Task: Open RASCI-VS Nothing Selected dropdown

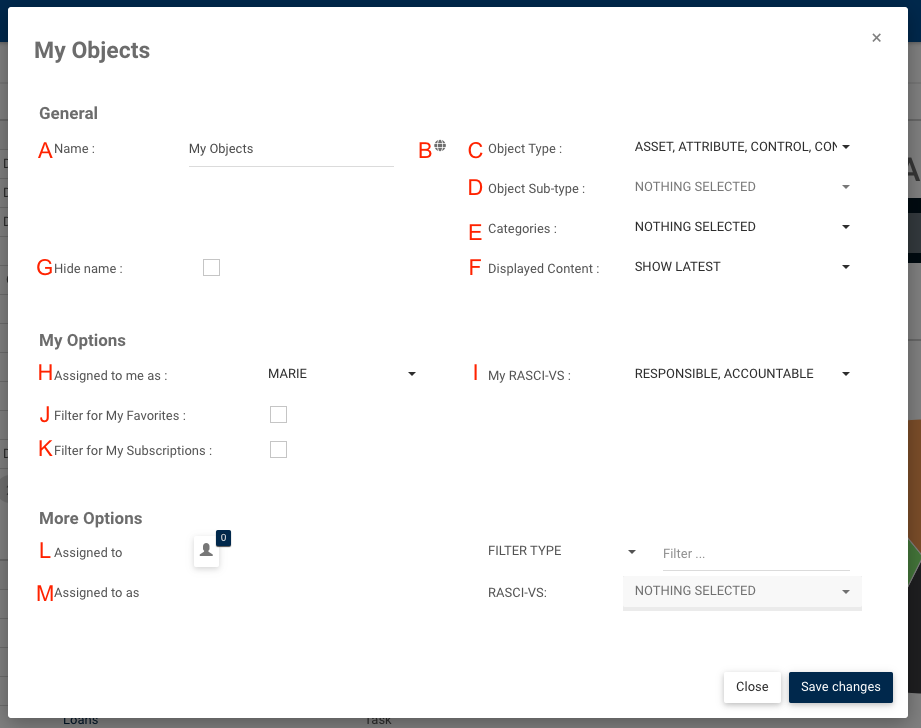Action: [742, 591]
